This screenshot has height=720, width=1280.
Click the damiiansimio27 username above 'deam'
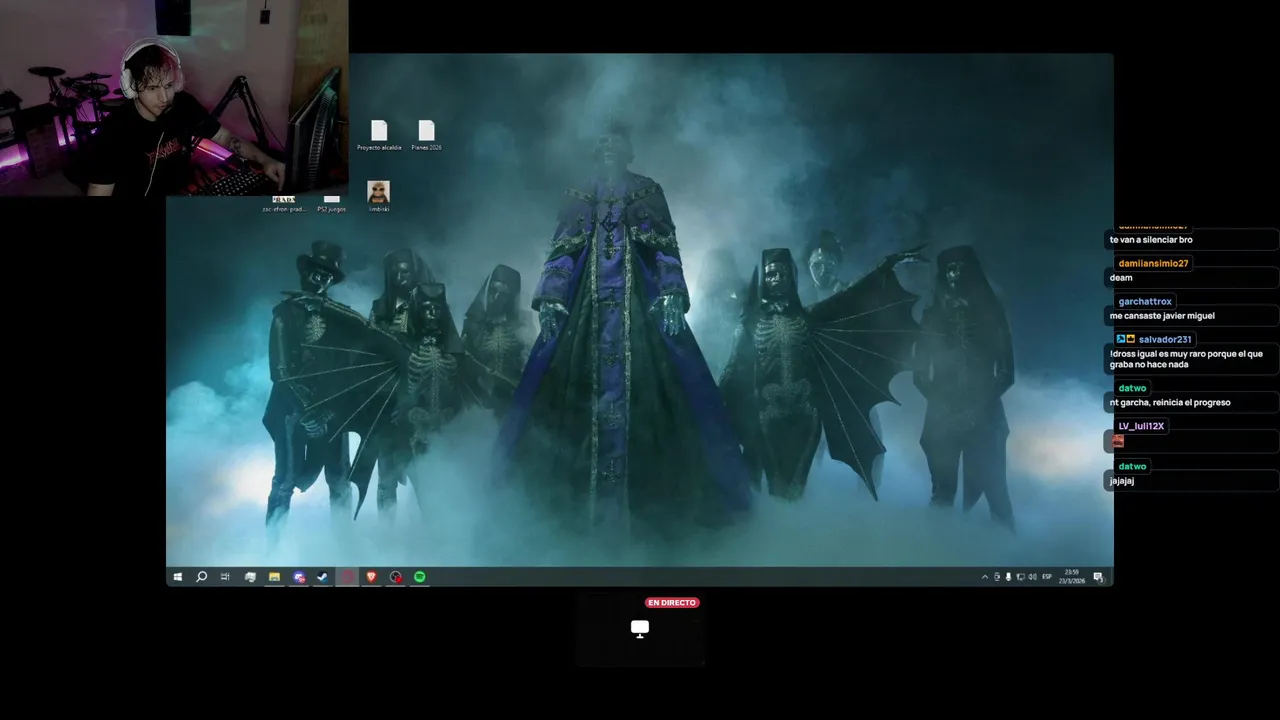coord(1153,264)
